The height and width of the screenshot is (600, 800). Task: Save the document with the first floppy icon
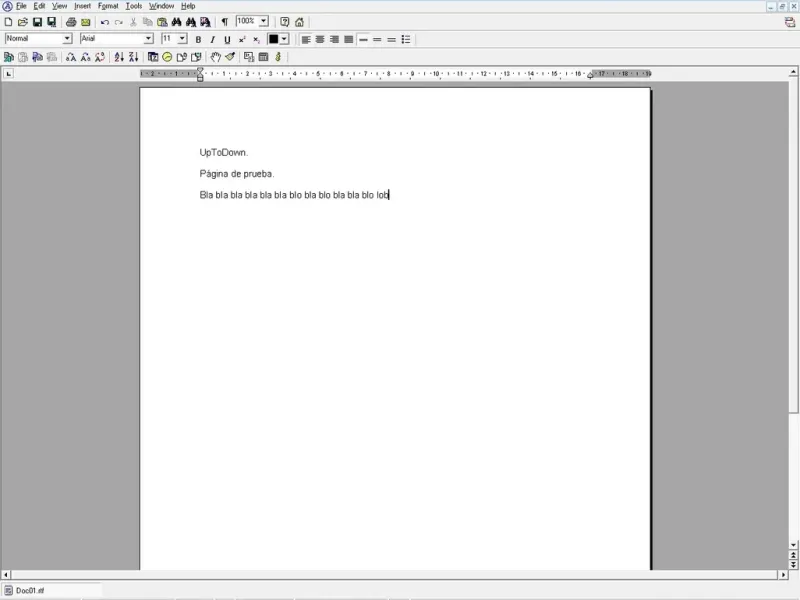[x=37, y=22]
